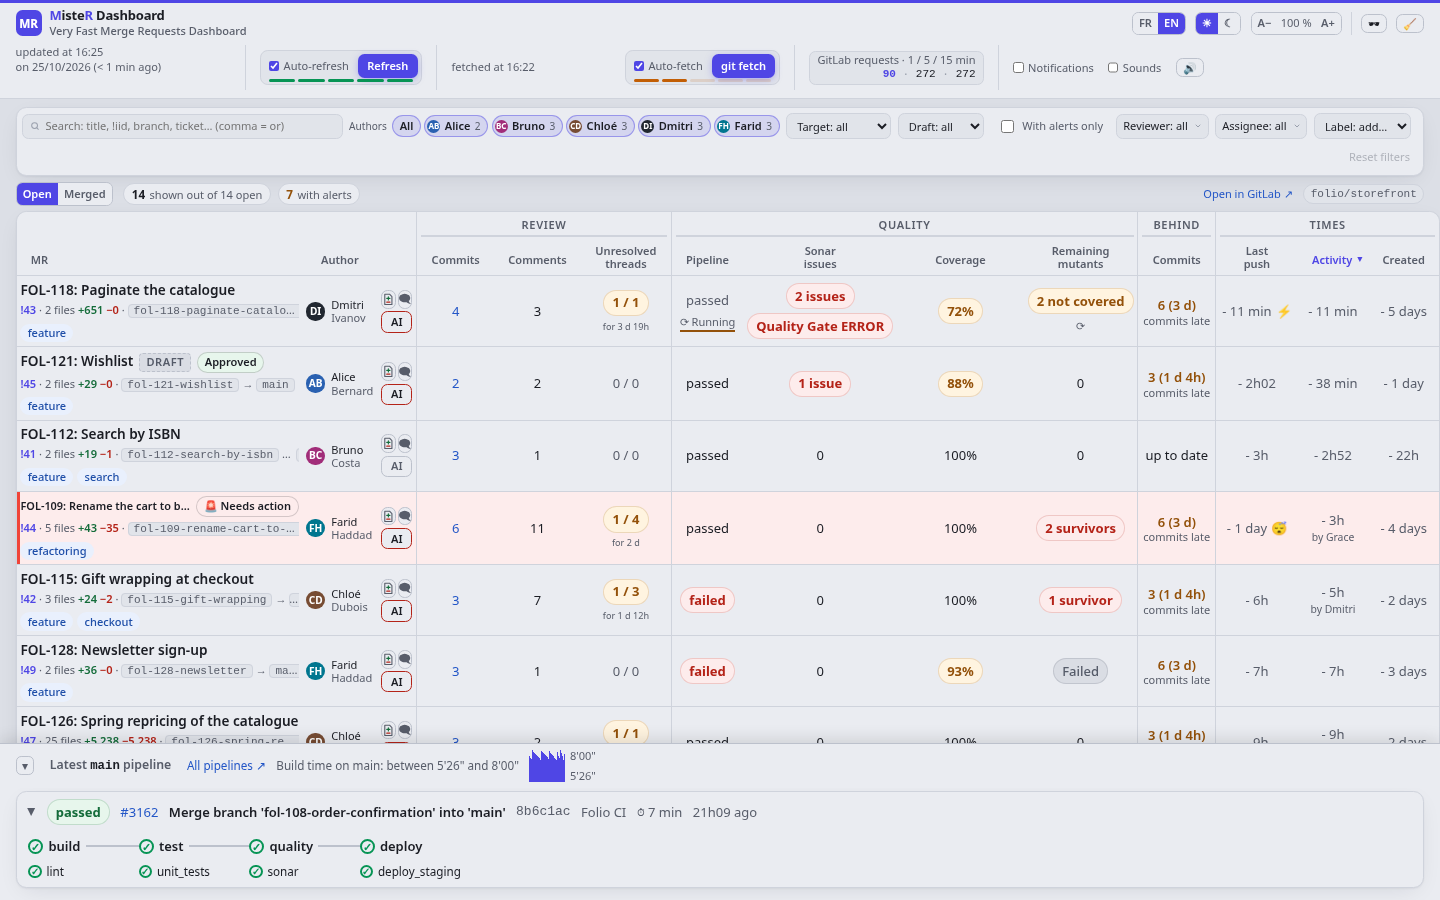
Task: Click the git fetch button
Action: (743, 66)
